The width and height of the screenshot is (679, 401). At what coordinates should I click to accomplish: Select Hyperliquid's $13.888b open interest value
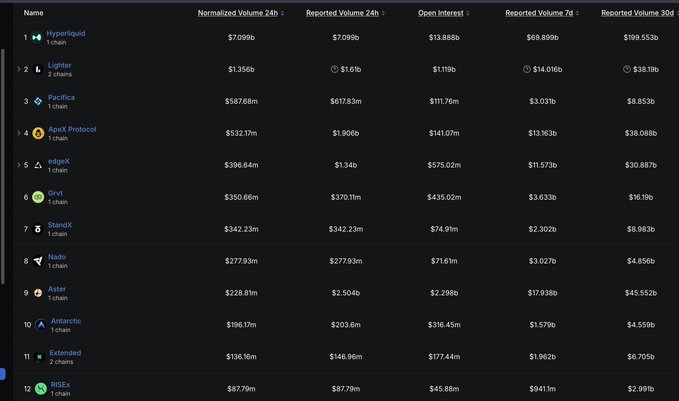[x=444, y=38]
